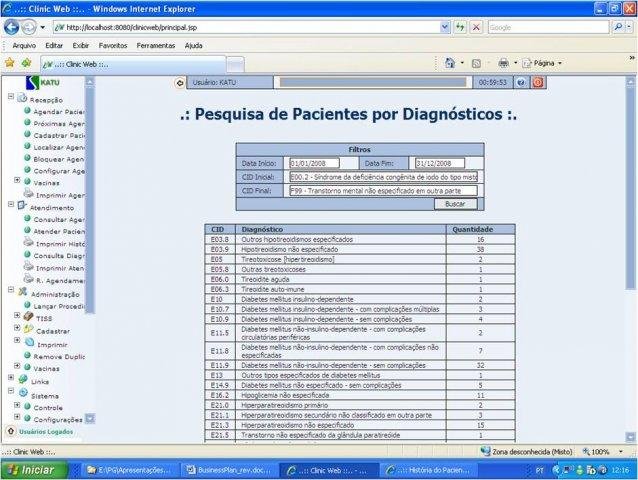Click the Iniciar start button
Screen dimensions: 638x480
coord(34,470)
